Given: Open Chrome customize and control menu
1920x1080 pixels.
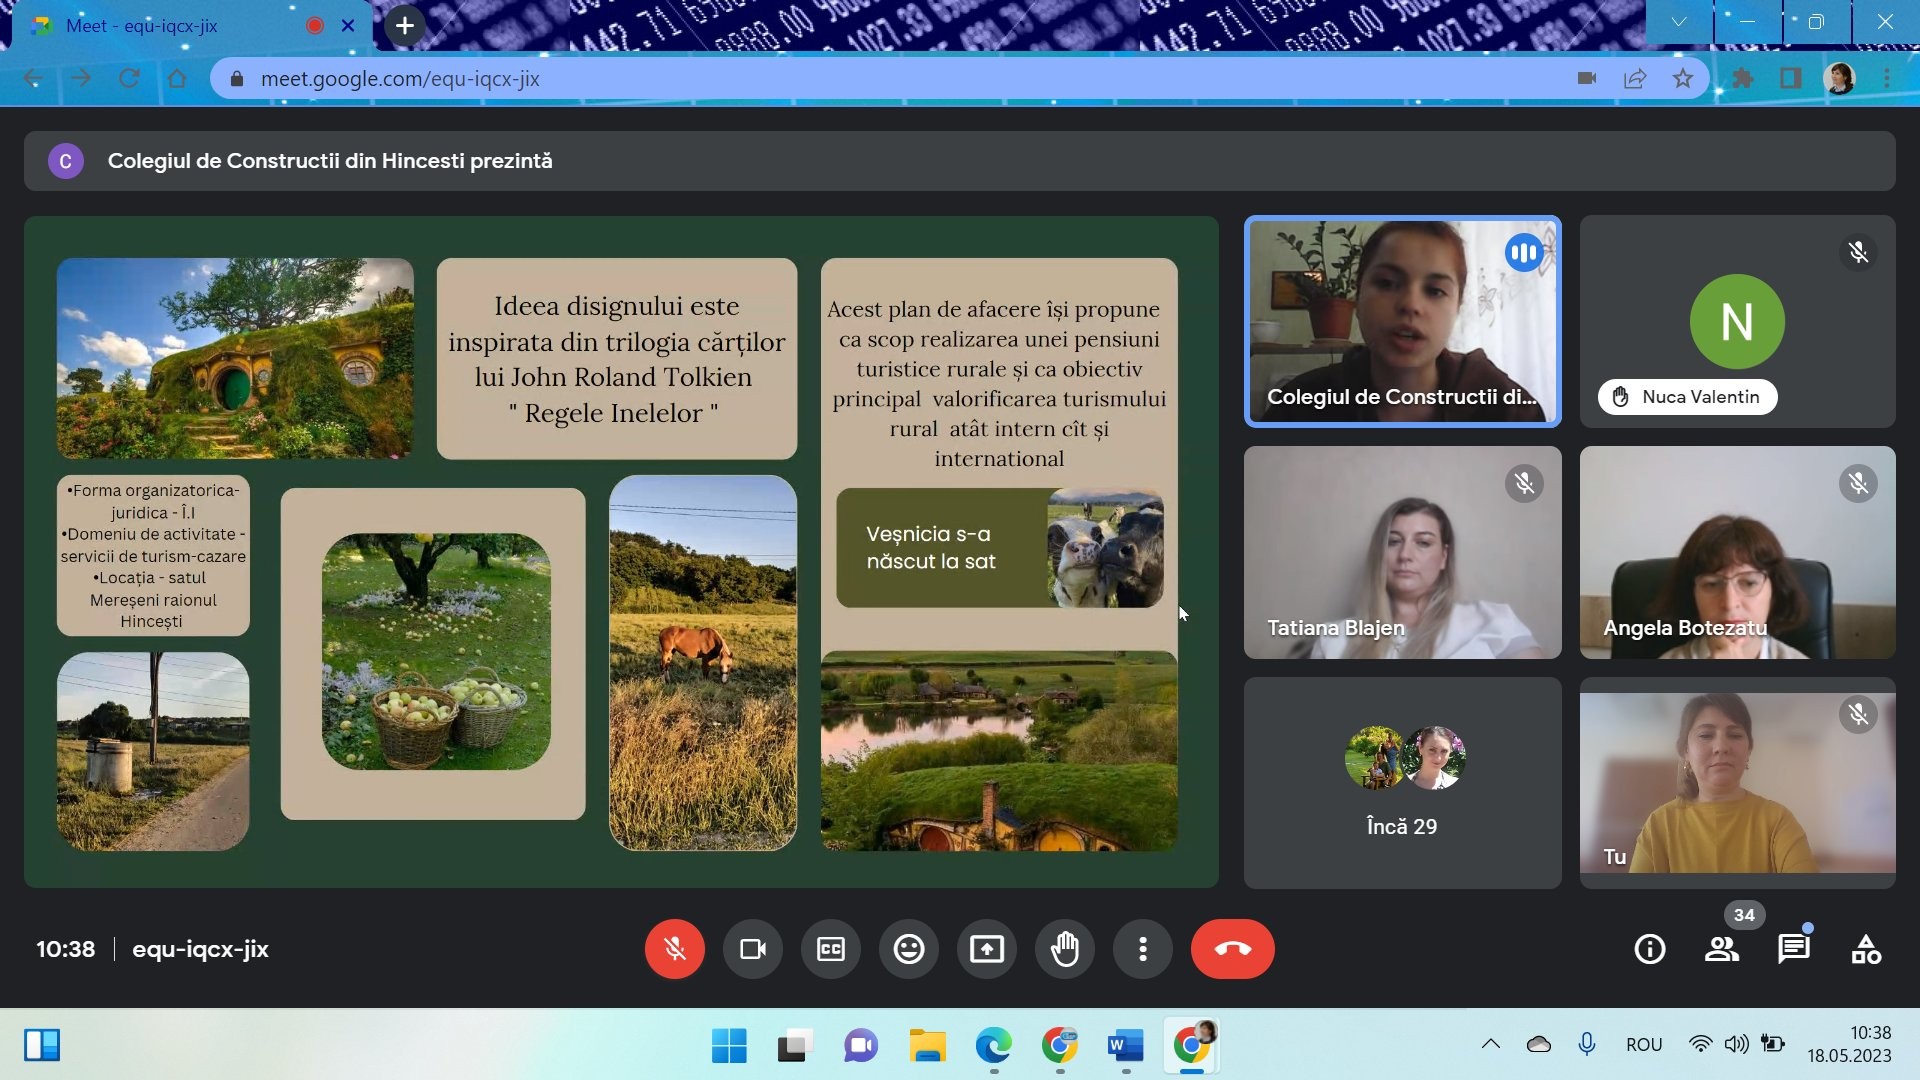Looking at the screenshot, I should click(1887, 79).
